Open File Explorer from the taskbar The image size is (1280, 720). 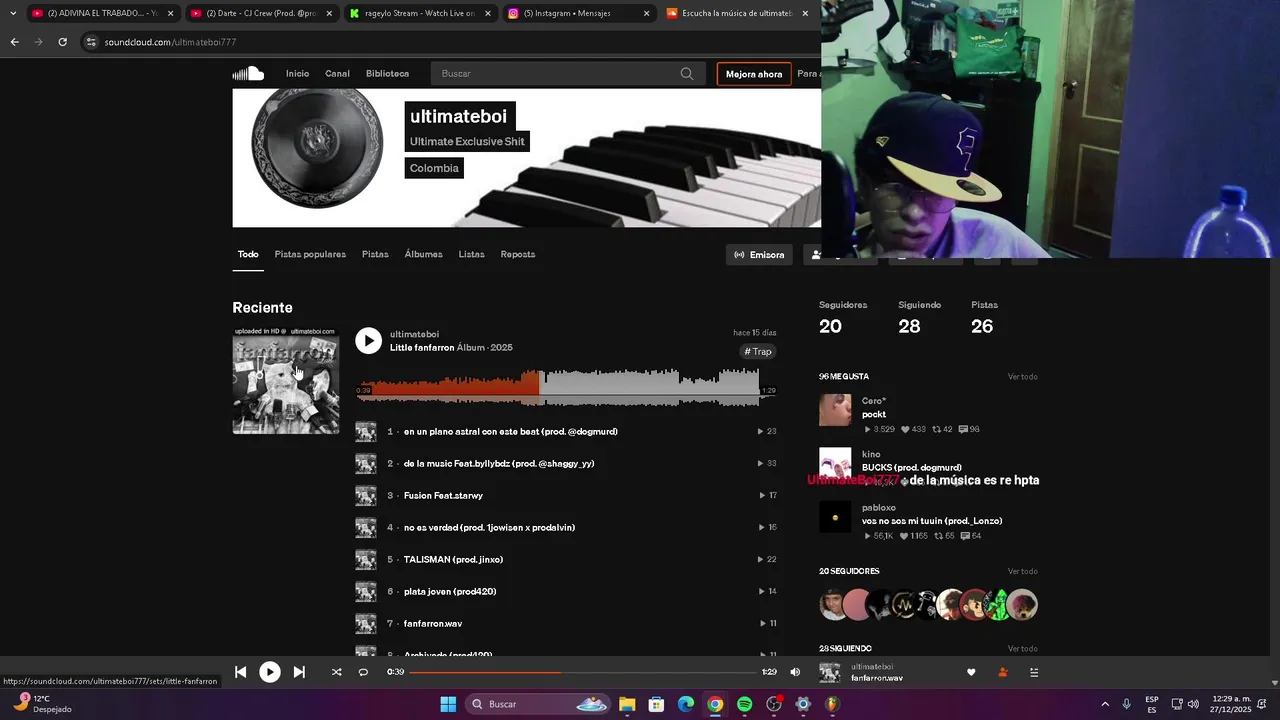point(627,704)
